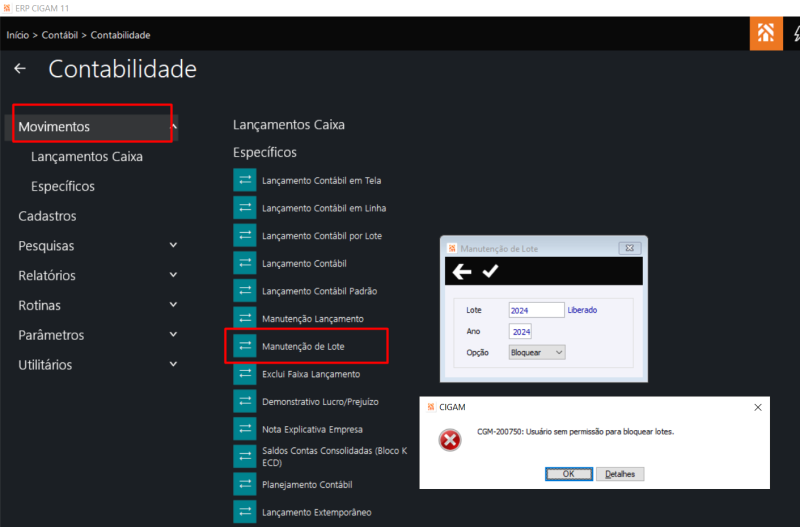The image size is (800, 527).
Task: Go back with arrow beside Contabilidade title
Action: (x=20, y=68)
